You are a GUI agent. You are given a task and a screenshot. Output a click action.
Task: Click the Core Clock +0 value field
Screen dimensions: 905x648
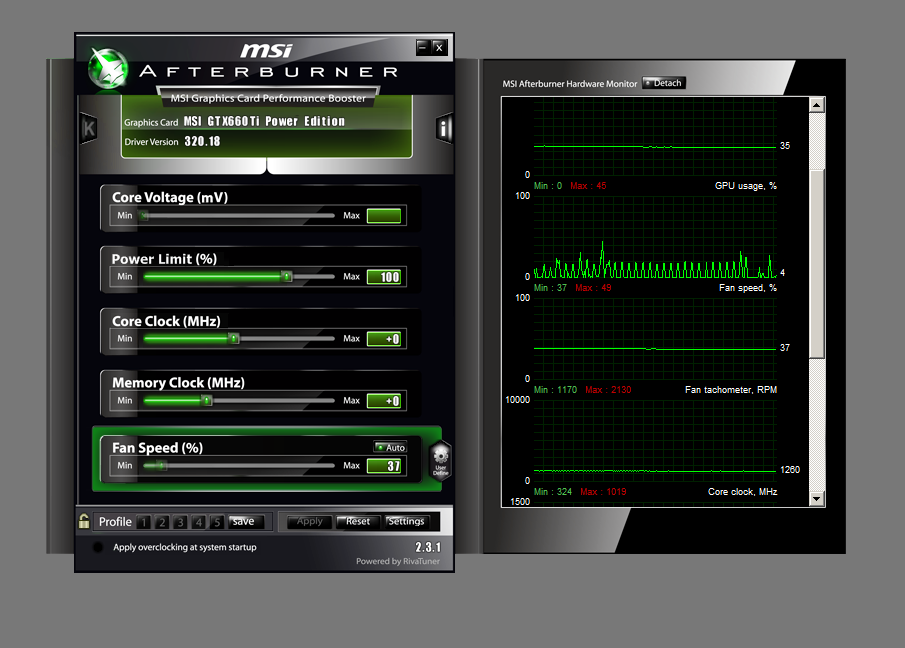point(384,339)
